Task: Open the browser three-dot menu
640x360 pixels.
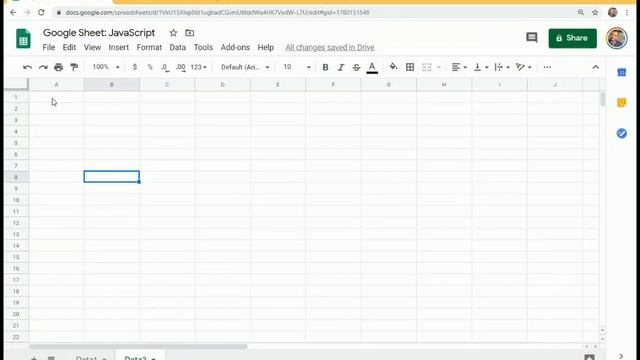Action: point(627,13)
